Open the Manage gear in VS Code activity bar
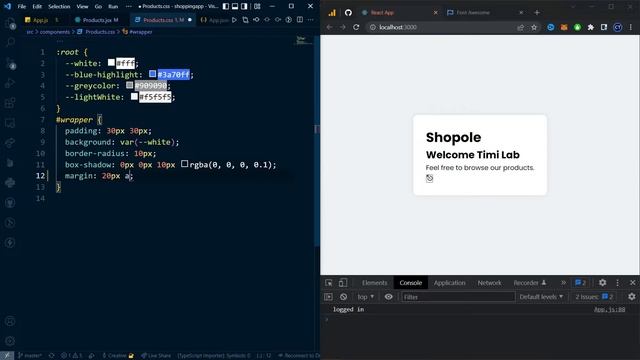 coord(10,341)
